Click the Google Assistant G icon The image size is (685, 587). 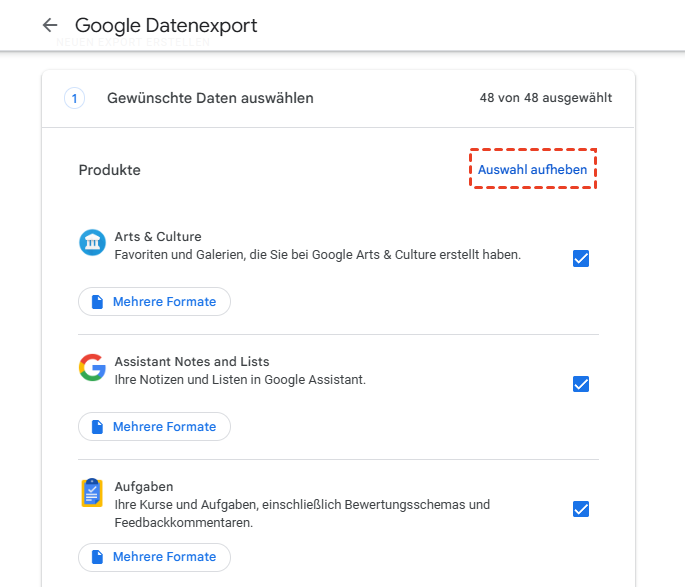pyautogui.click(x=92, y=367)
